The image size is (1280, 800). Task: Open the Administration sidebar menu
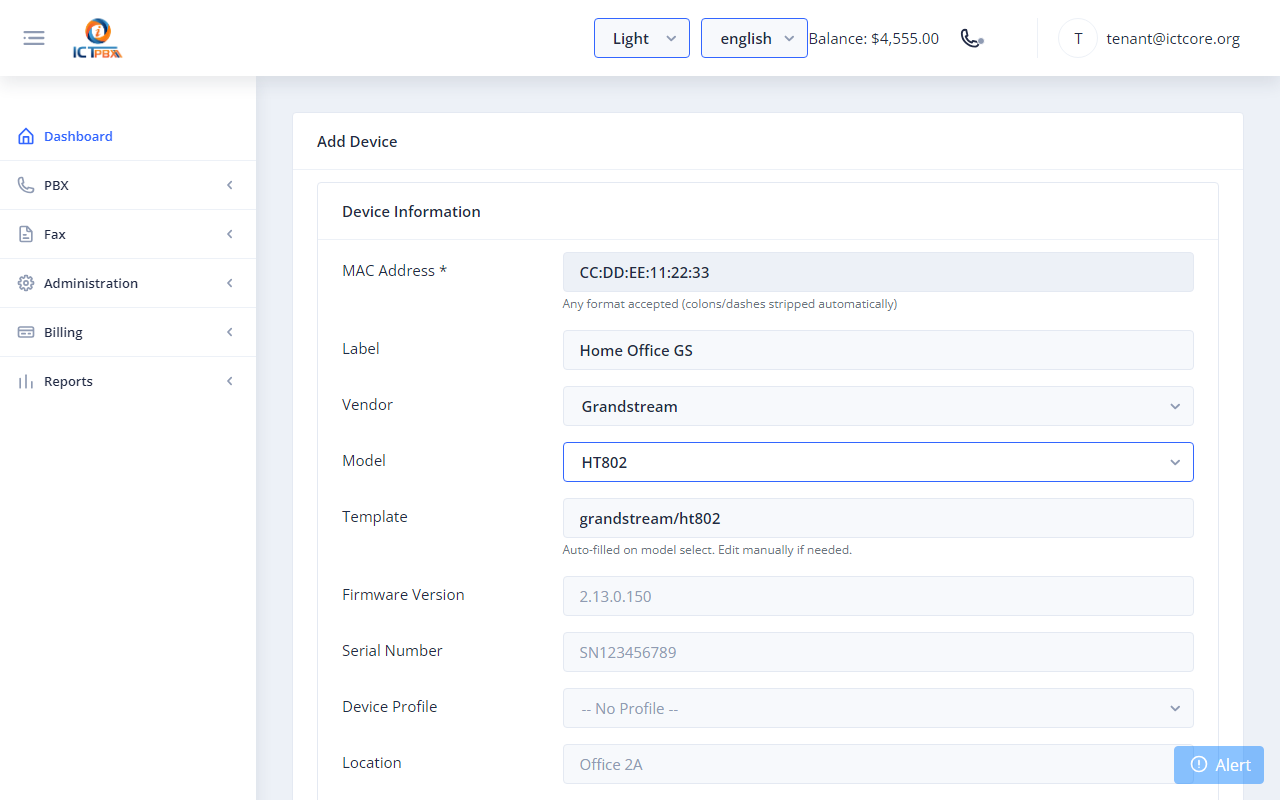coord(128,283)
